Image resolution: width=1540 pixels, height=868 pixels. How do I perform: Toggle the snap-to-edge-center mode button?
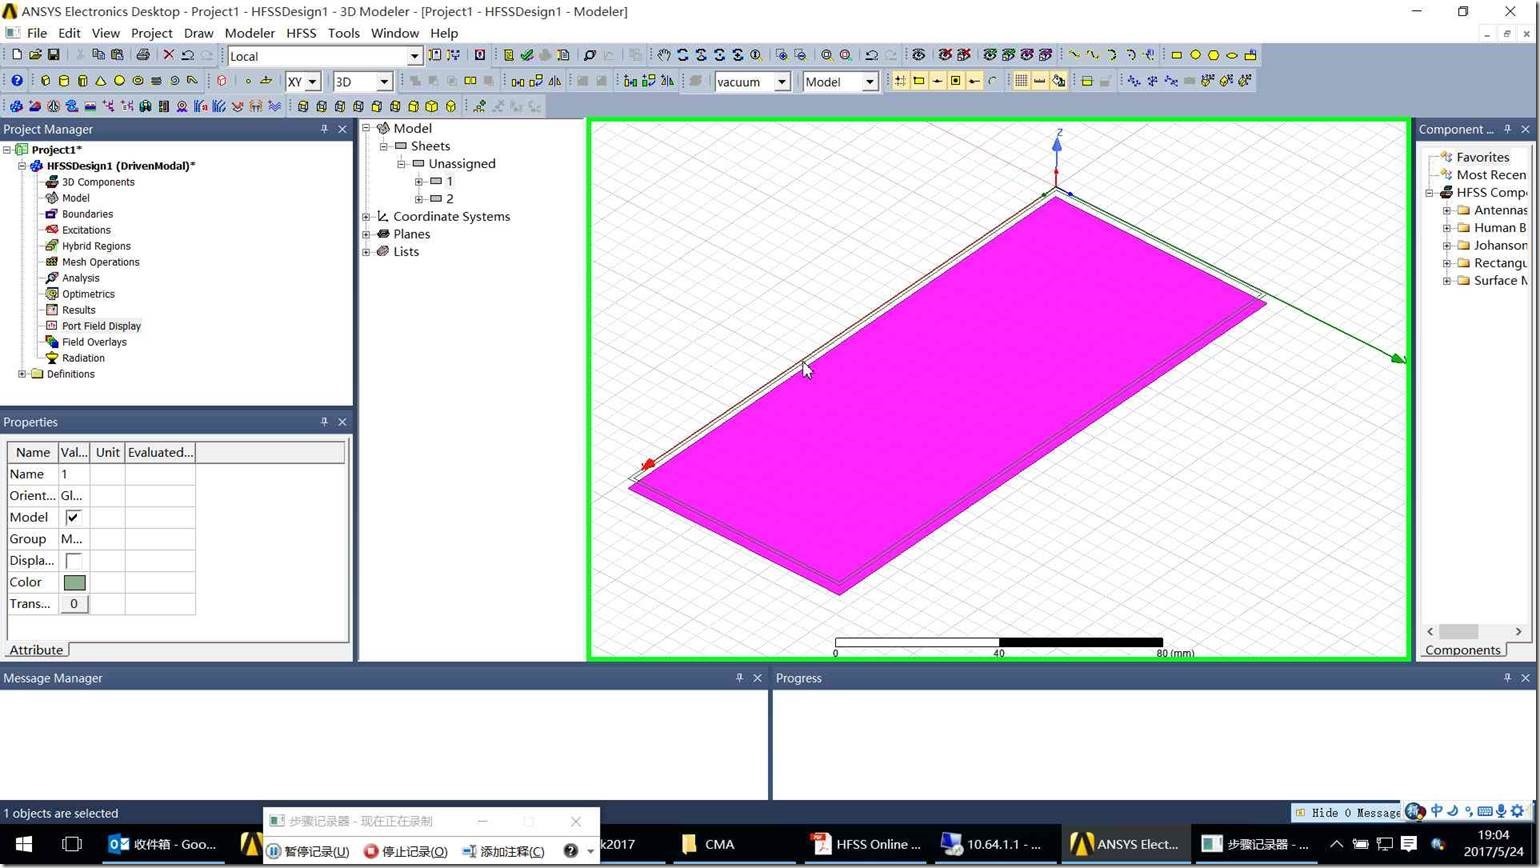pos(937,81)
